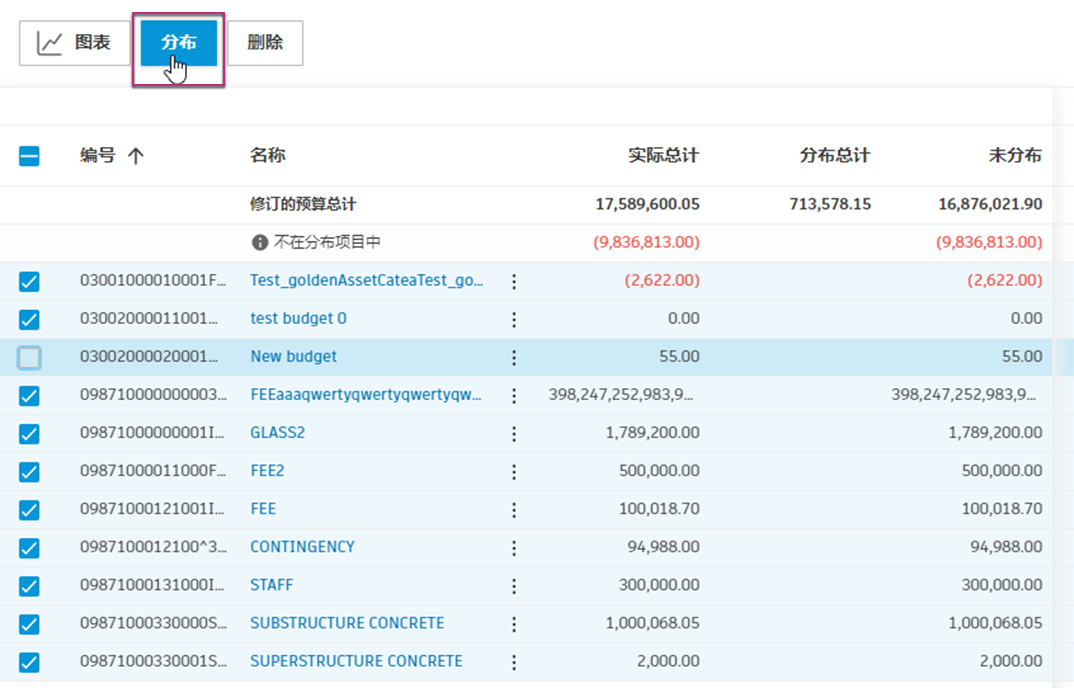Image resolution: width=1074 pixels, height=688 pixels.
Task: Open more options menu for CONTINGENCY
Action: click(514, 548)
